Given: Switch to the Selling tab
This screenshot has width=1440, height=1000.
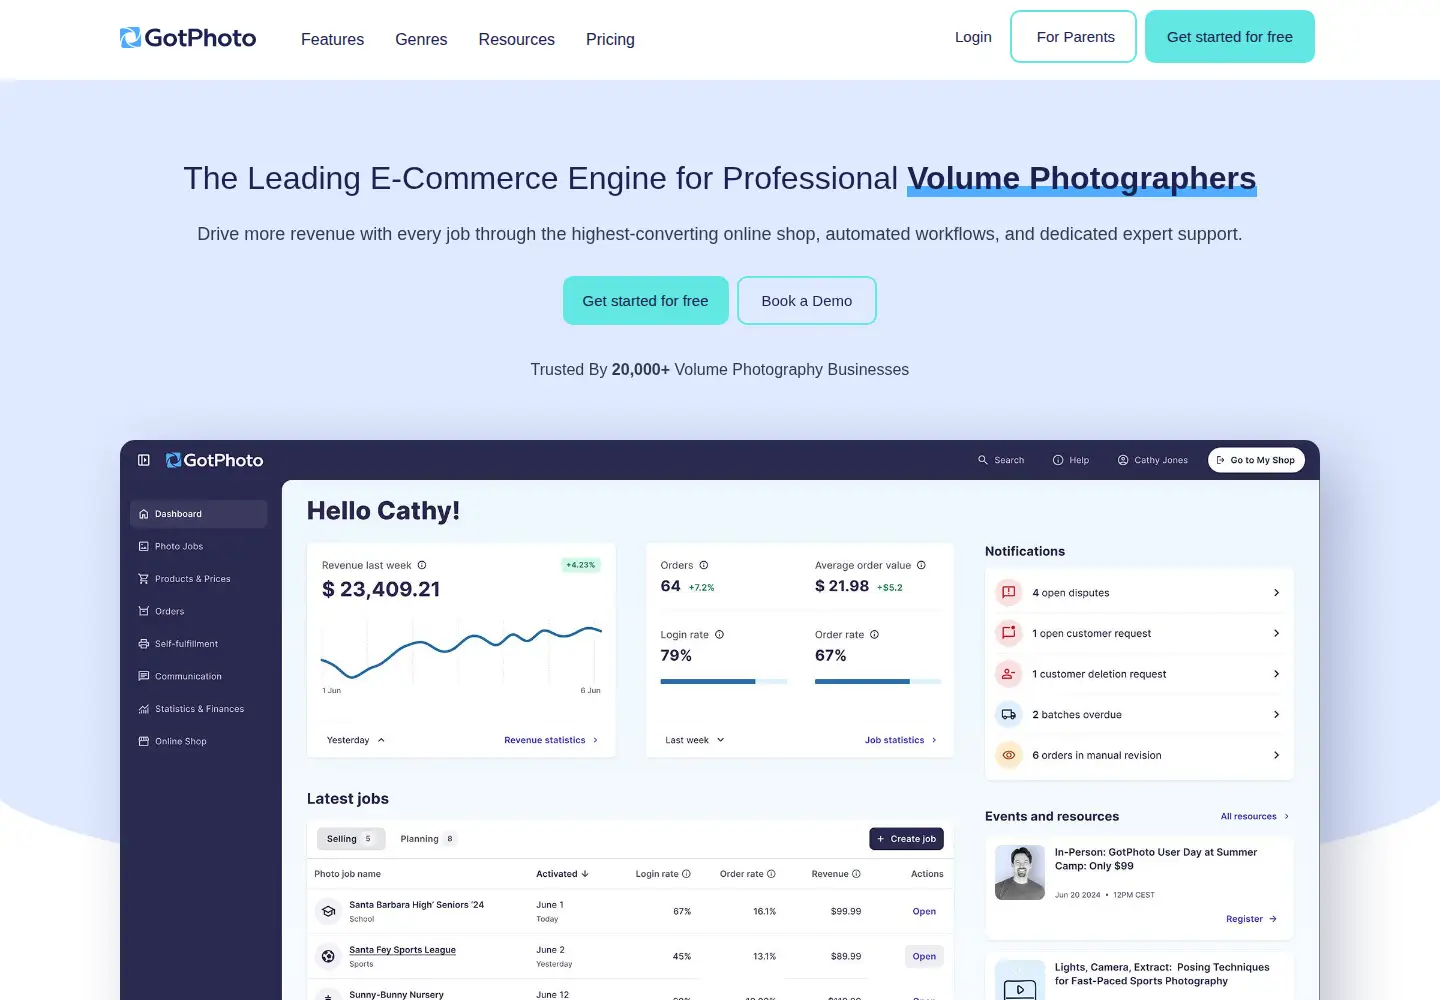Looking at the screenshot, I should (x=350, y=839).
